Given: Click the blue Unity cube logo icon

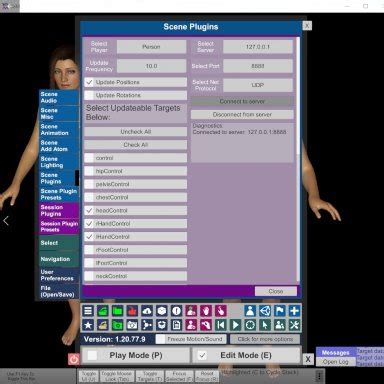Looking at the screenshot, I should (265, 311).
